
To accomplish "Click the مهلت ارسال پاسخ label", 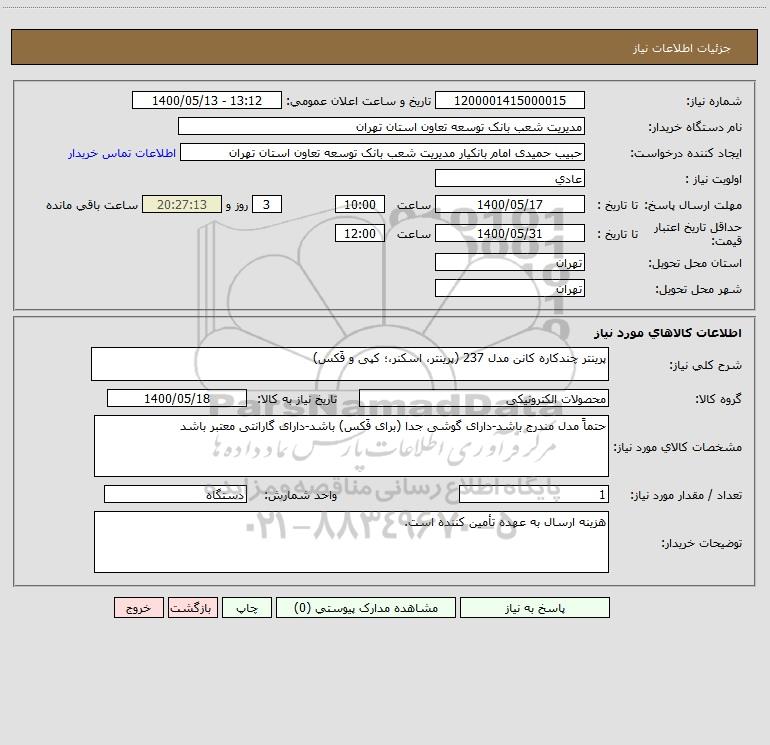I will (693, 205).
